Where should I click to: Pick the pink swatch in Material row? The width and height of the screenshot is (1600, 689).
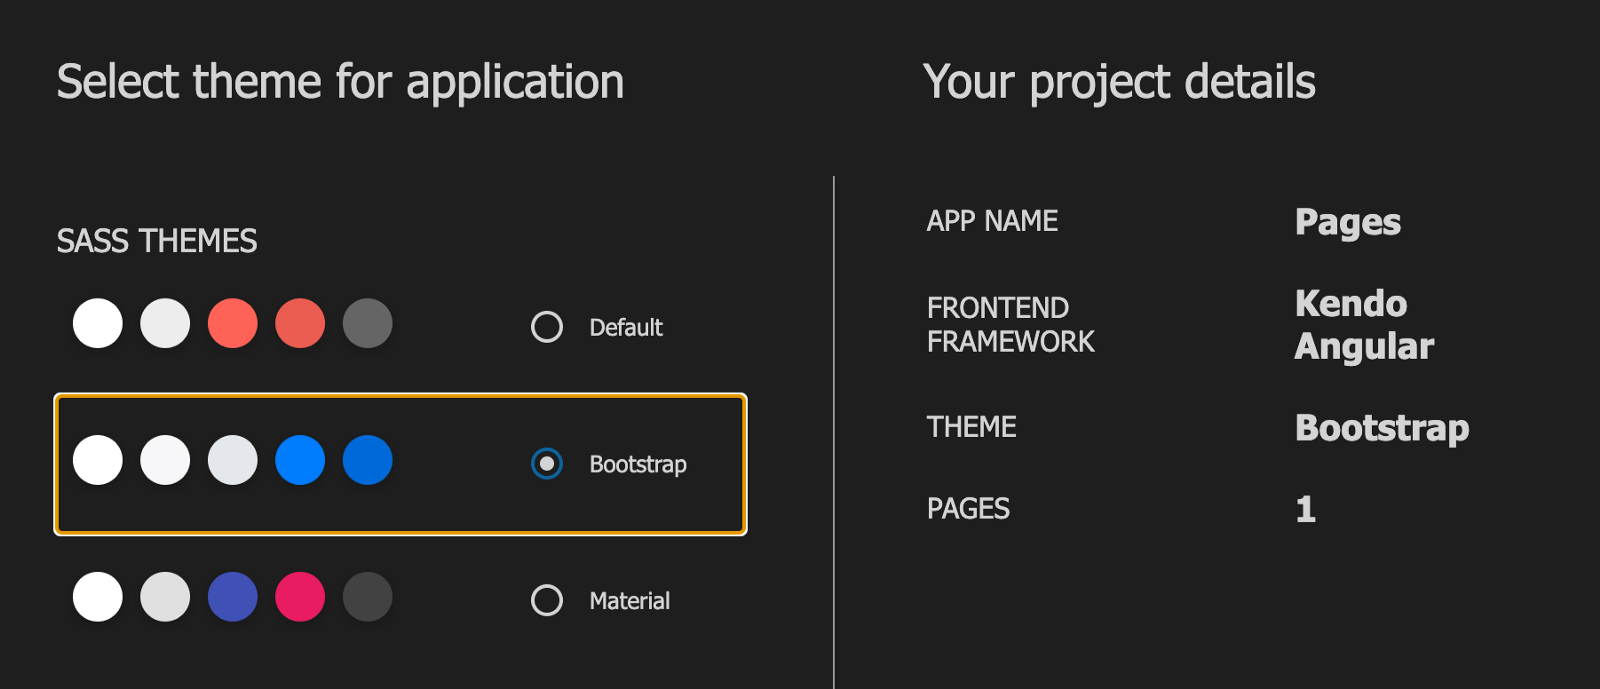(300, 597)
